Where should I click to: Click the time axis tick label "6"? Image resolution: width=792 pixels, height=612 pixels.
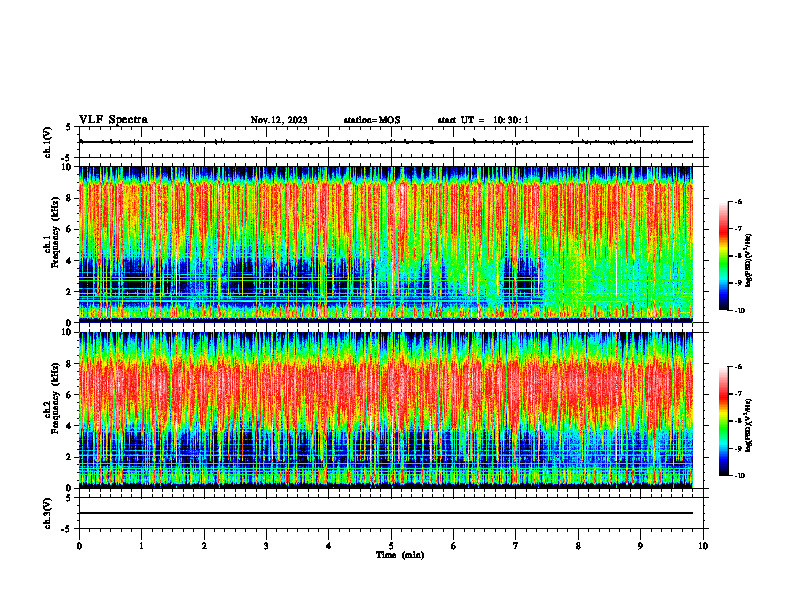click(453, 546)
